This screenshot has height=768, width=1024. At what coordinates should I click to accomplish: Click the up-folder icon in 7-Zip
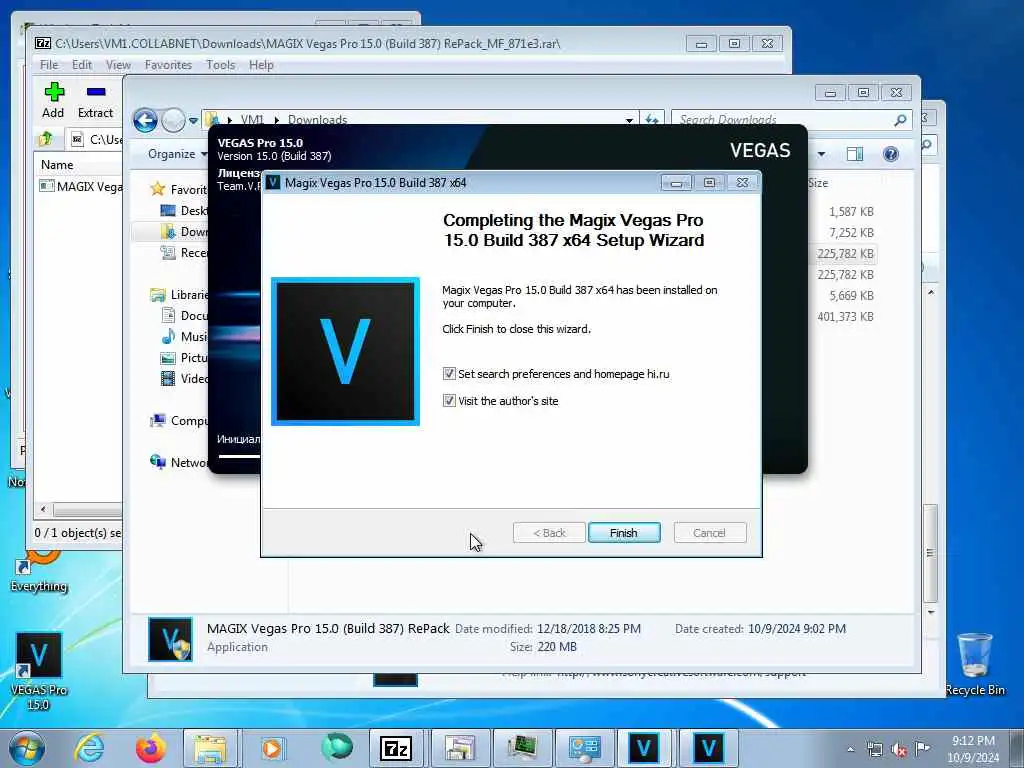(46, 139)
